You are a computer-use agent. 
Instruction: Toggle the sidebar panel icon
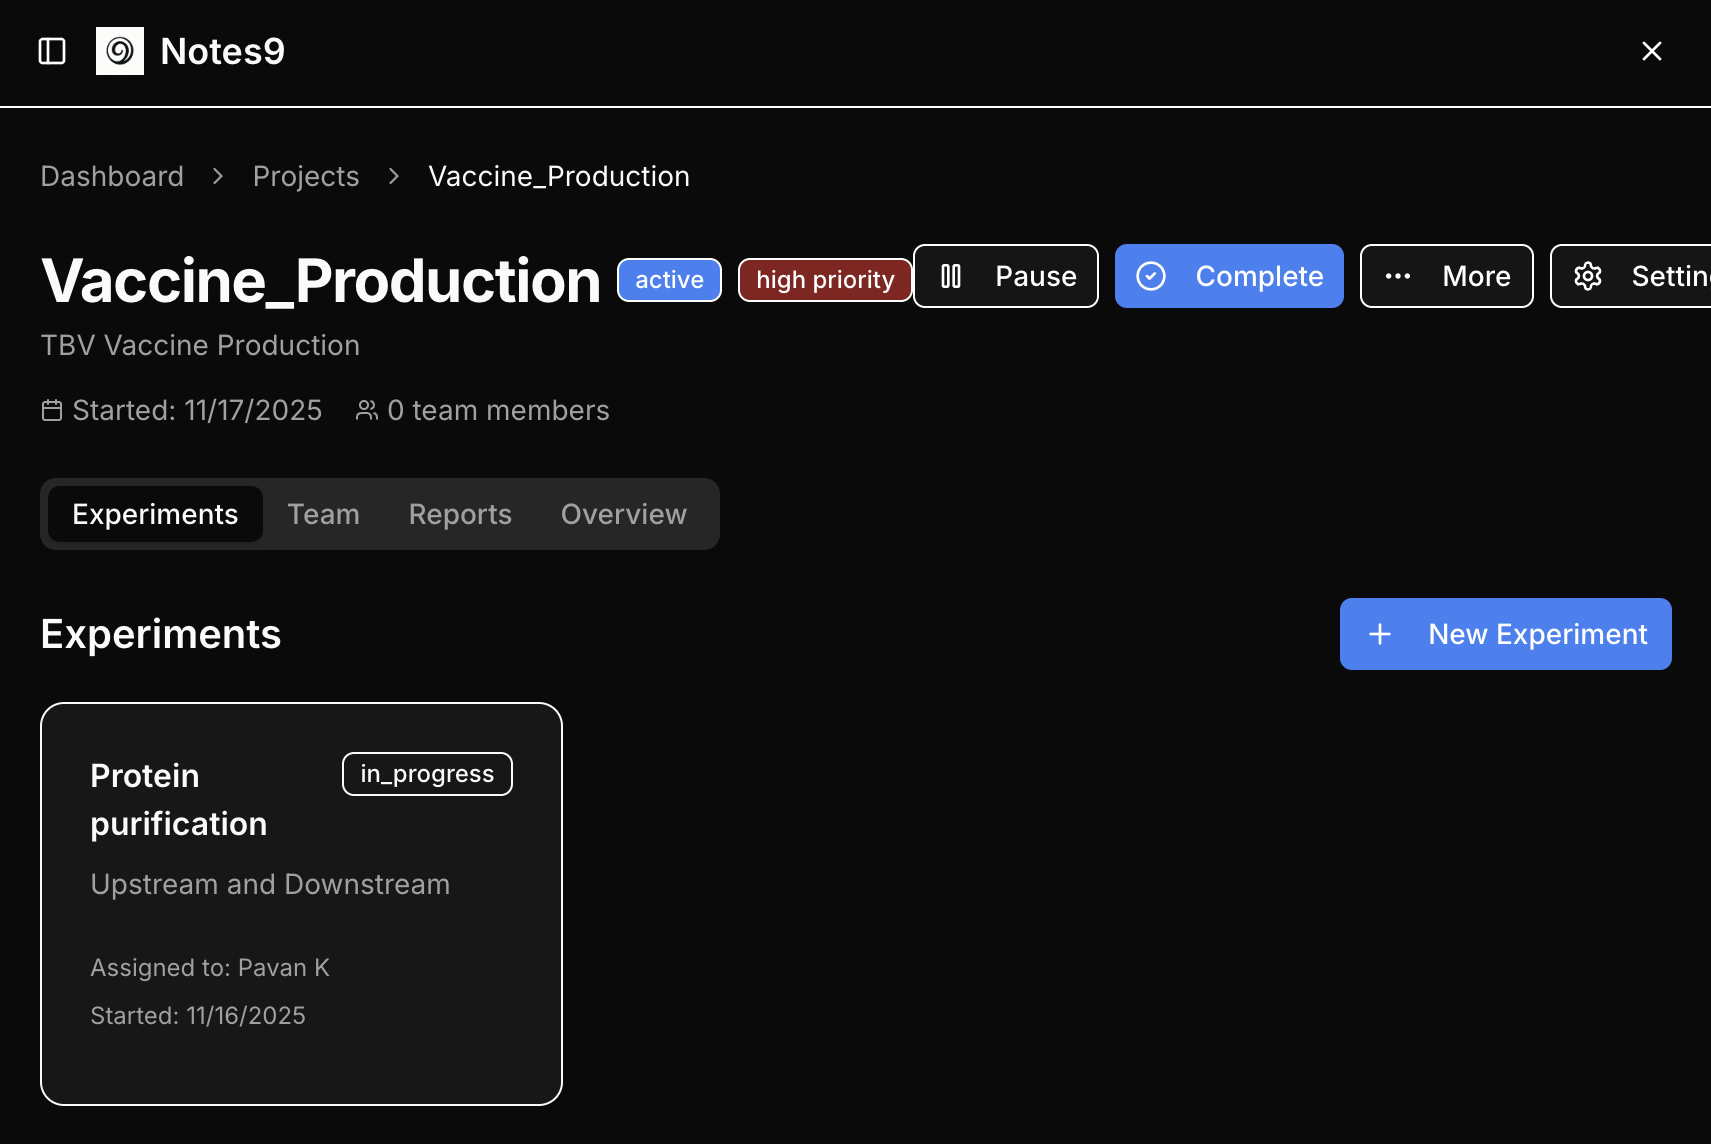[x=52, y=51]
